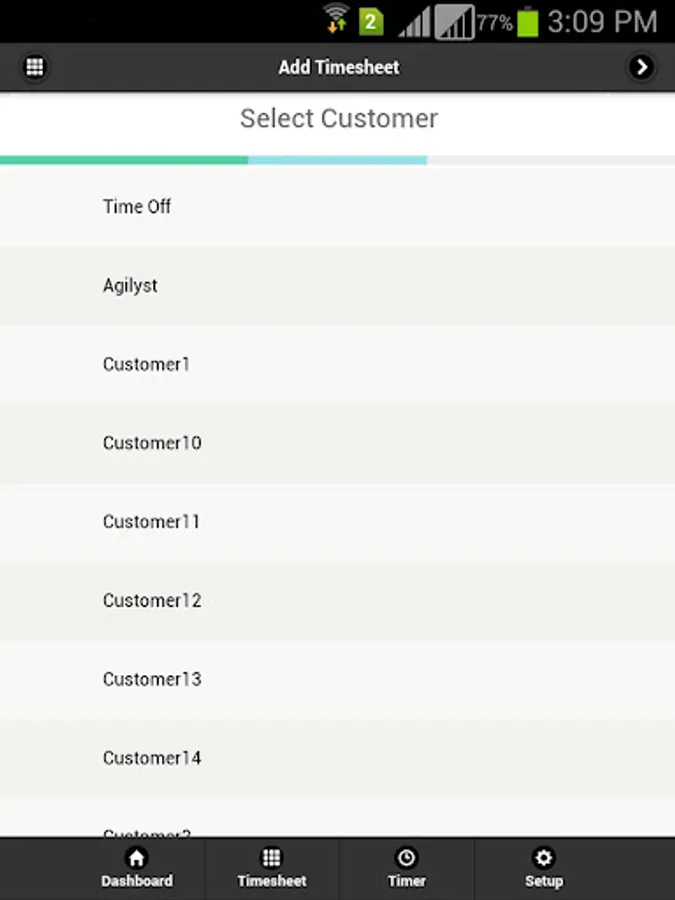675x900 pixels.
Task: Select the Time Off entry
Action: coord(137,206)
